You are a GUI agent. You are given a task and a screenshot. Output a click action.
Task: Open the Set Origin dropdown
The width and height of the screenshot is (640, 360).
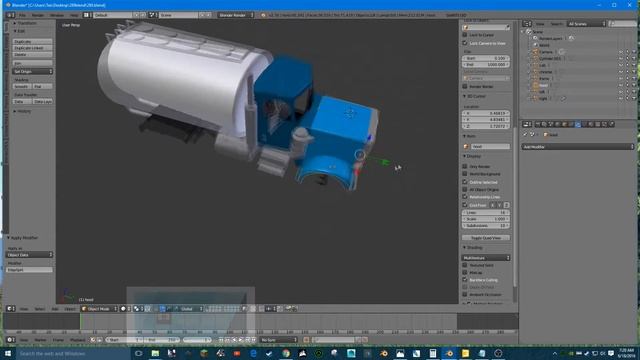point(33,71)
